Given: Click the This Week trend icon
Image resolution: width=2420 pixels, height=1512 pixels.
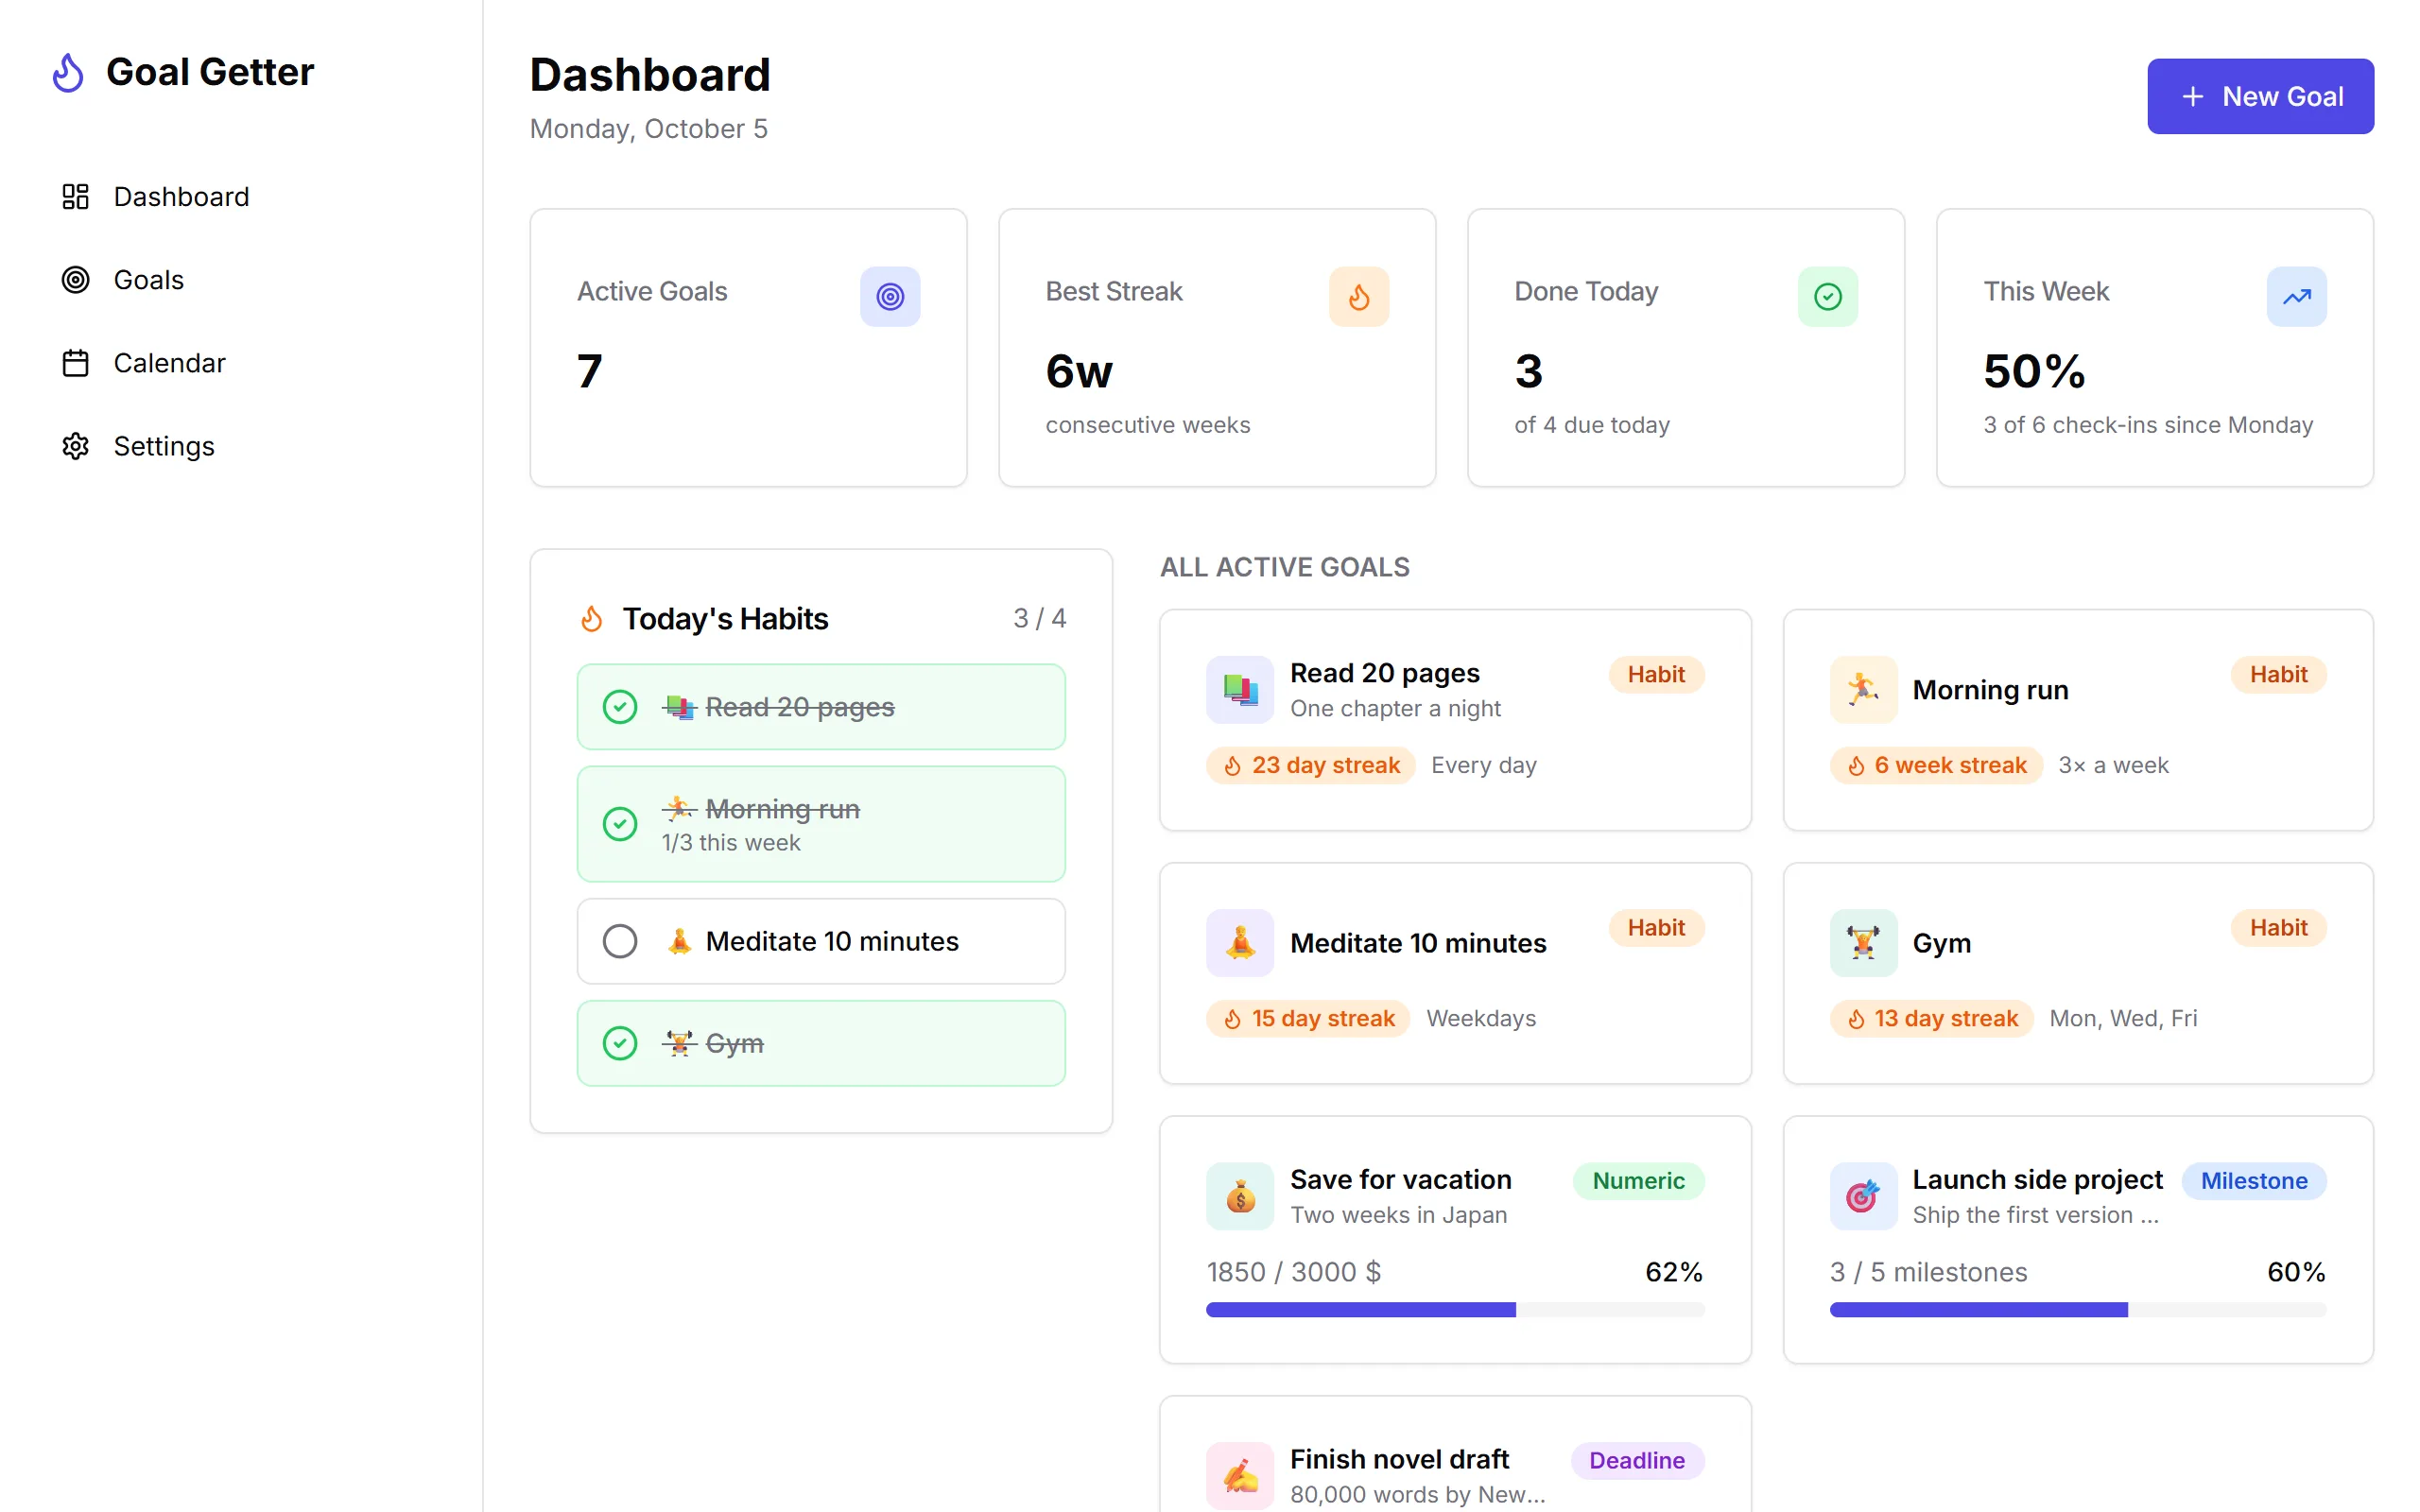Looking at the screenshot, I should coord(2297,296).
